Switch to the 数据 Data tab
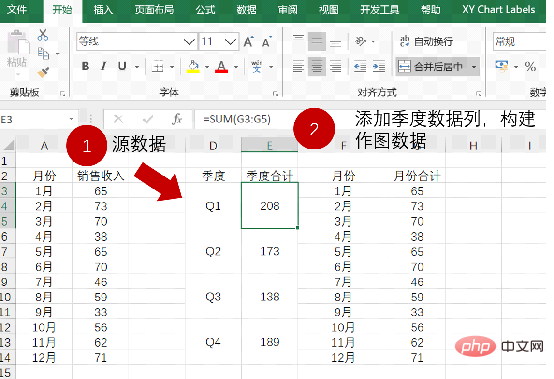 click(x=246, y=10)
